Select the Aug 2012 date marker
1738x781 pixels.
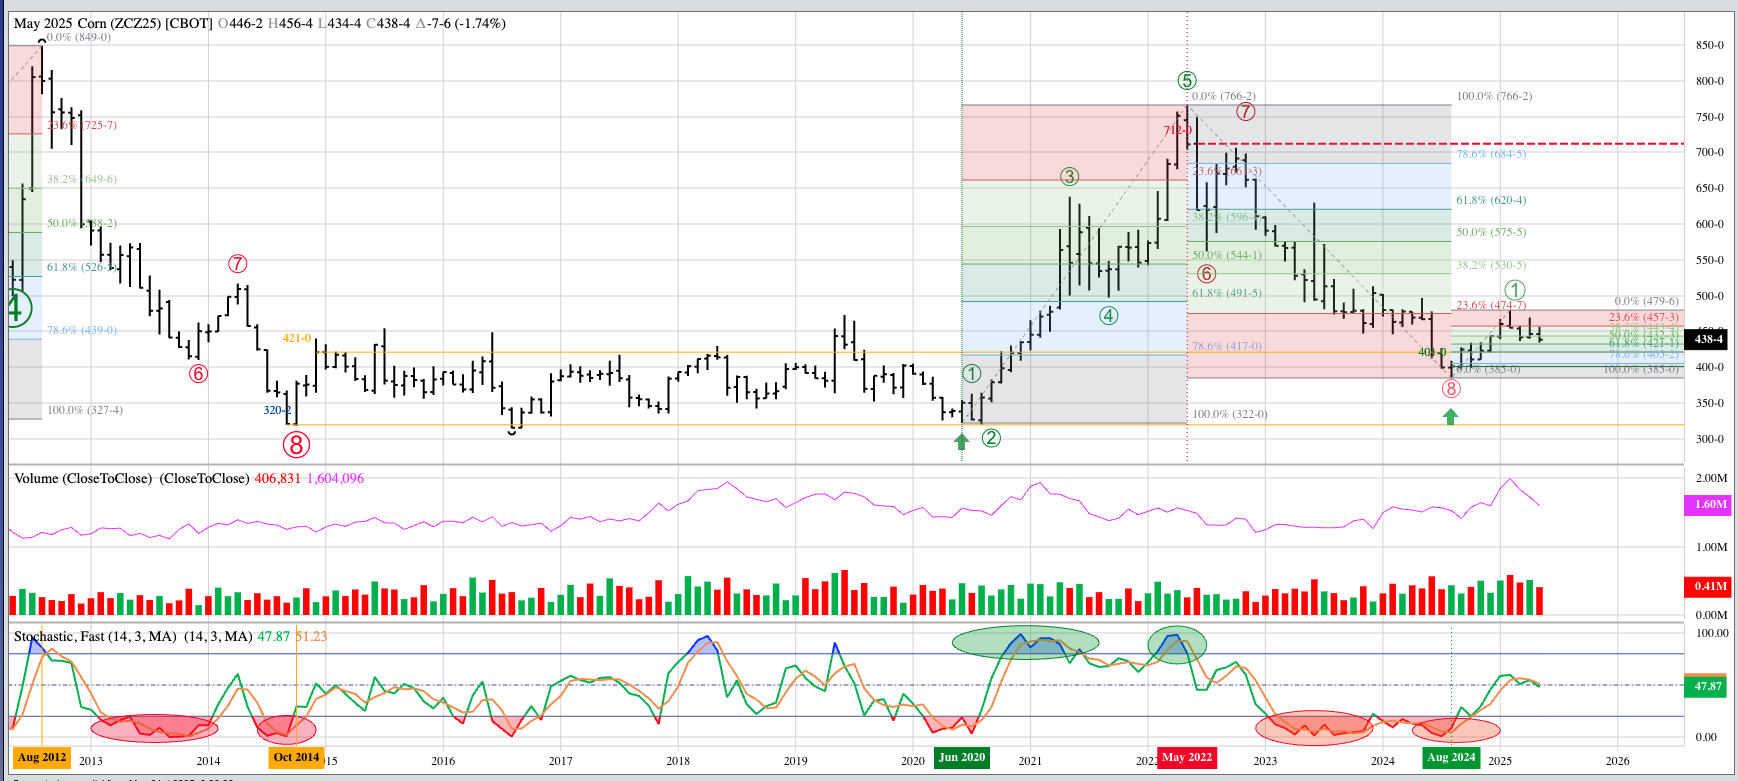42,757
